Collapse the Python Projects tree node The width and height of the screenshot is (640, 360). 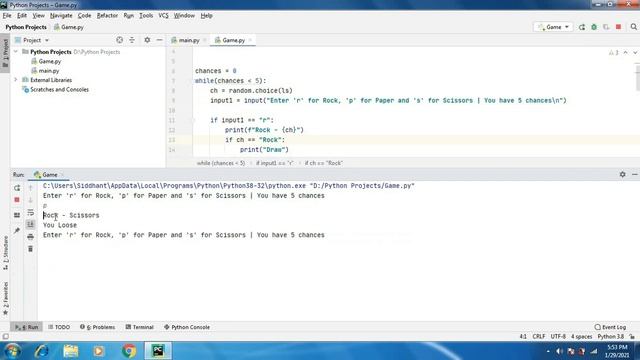[16, 52]
